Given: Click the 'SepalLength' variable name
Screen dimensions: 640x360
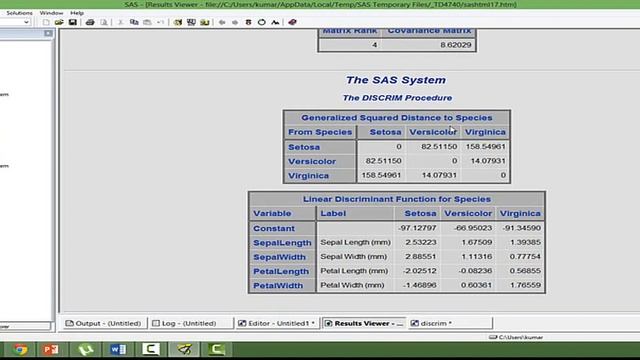Looking at the screenshot, I should [282, 243].
